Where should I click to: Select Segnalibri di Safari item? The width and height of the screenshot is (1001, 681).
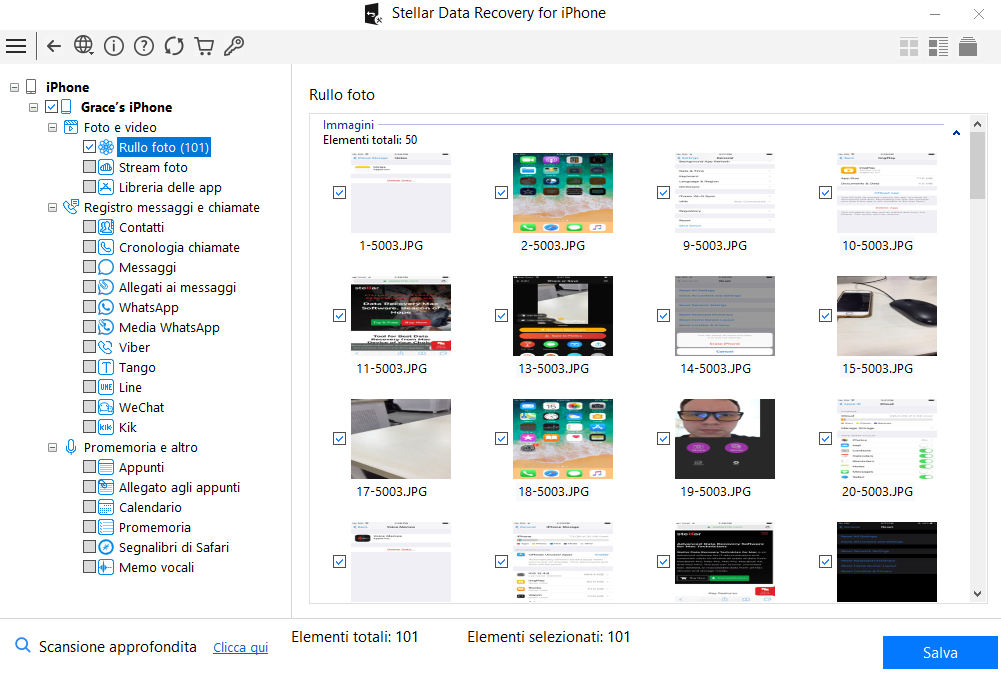pos(173,547)
